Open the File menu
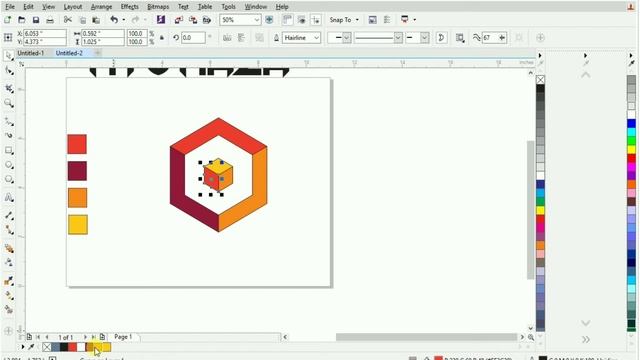The image size is (640, 360). (x=10, y=7)
